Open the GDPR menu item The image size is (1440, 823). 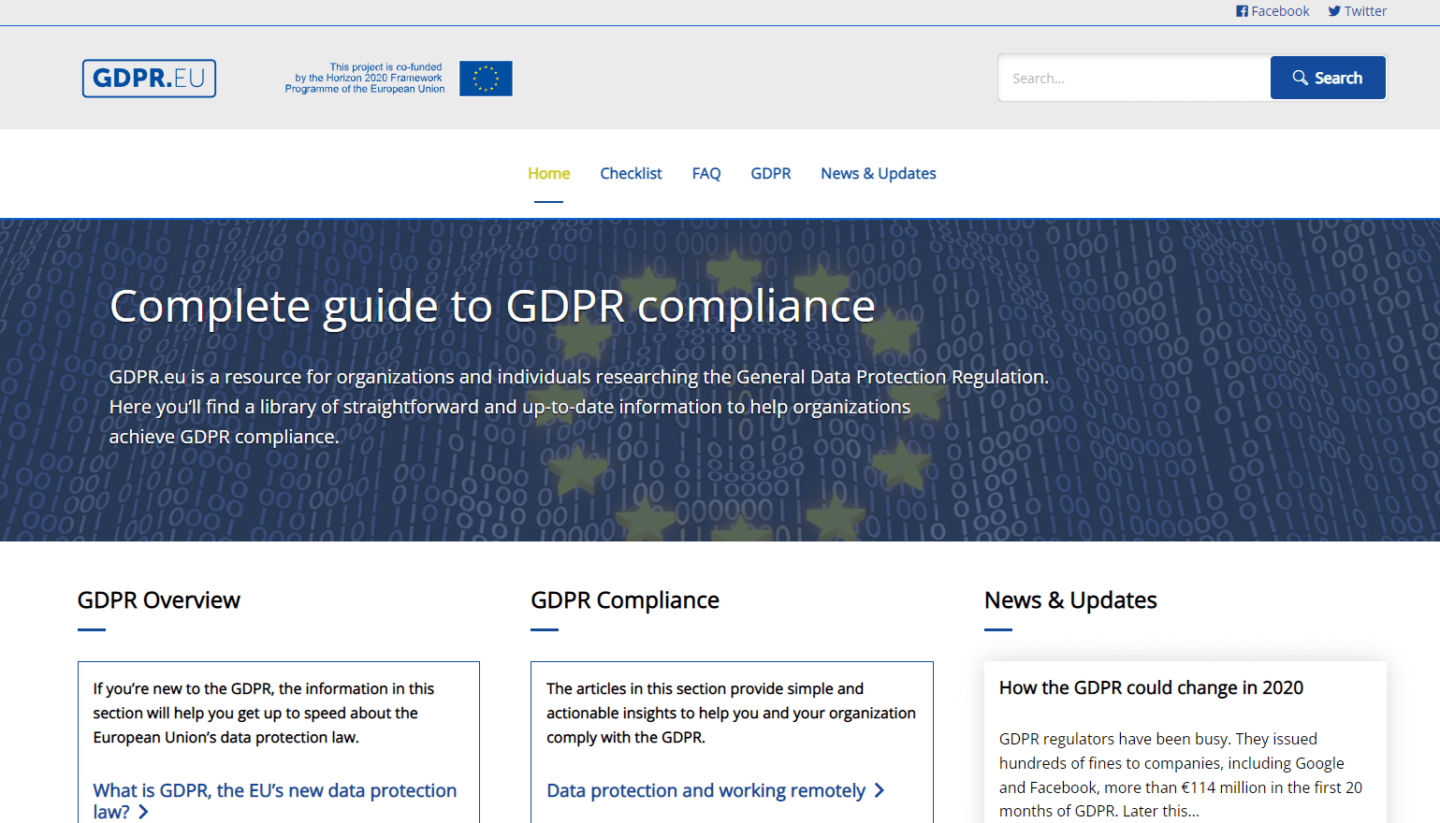771,173
